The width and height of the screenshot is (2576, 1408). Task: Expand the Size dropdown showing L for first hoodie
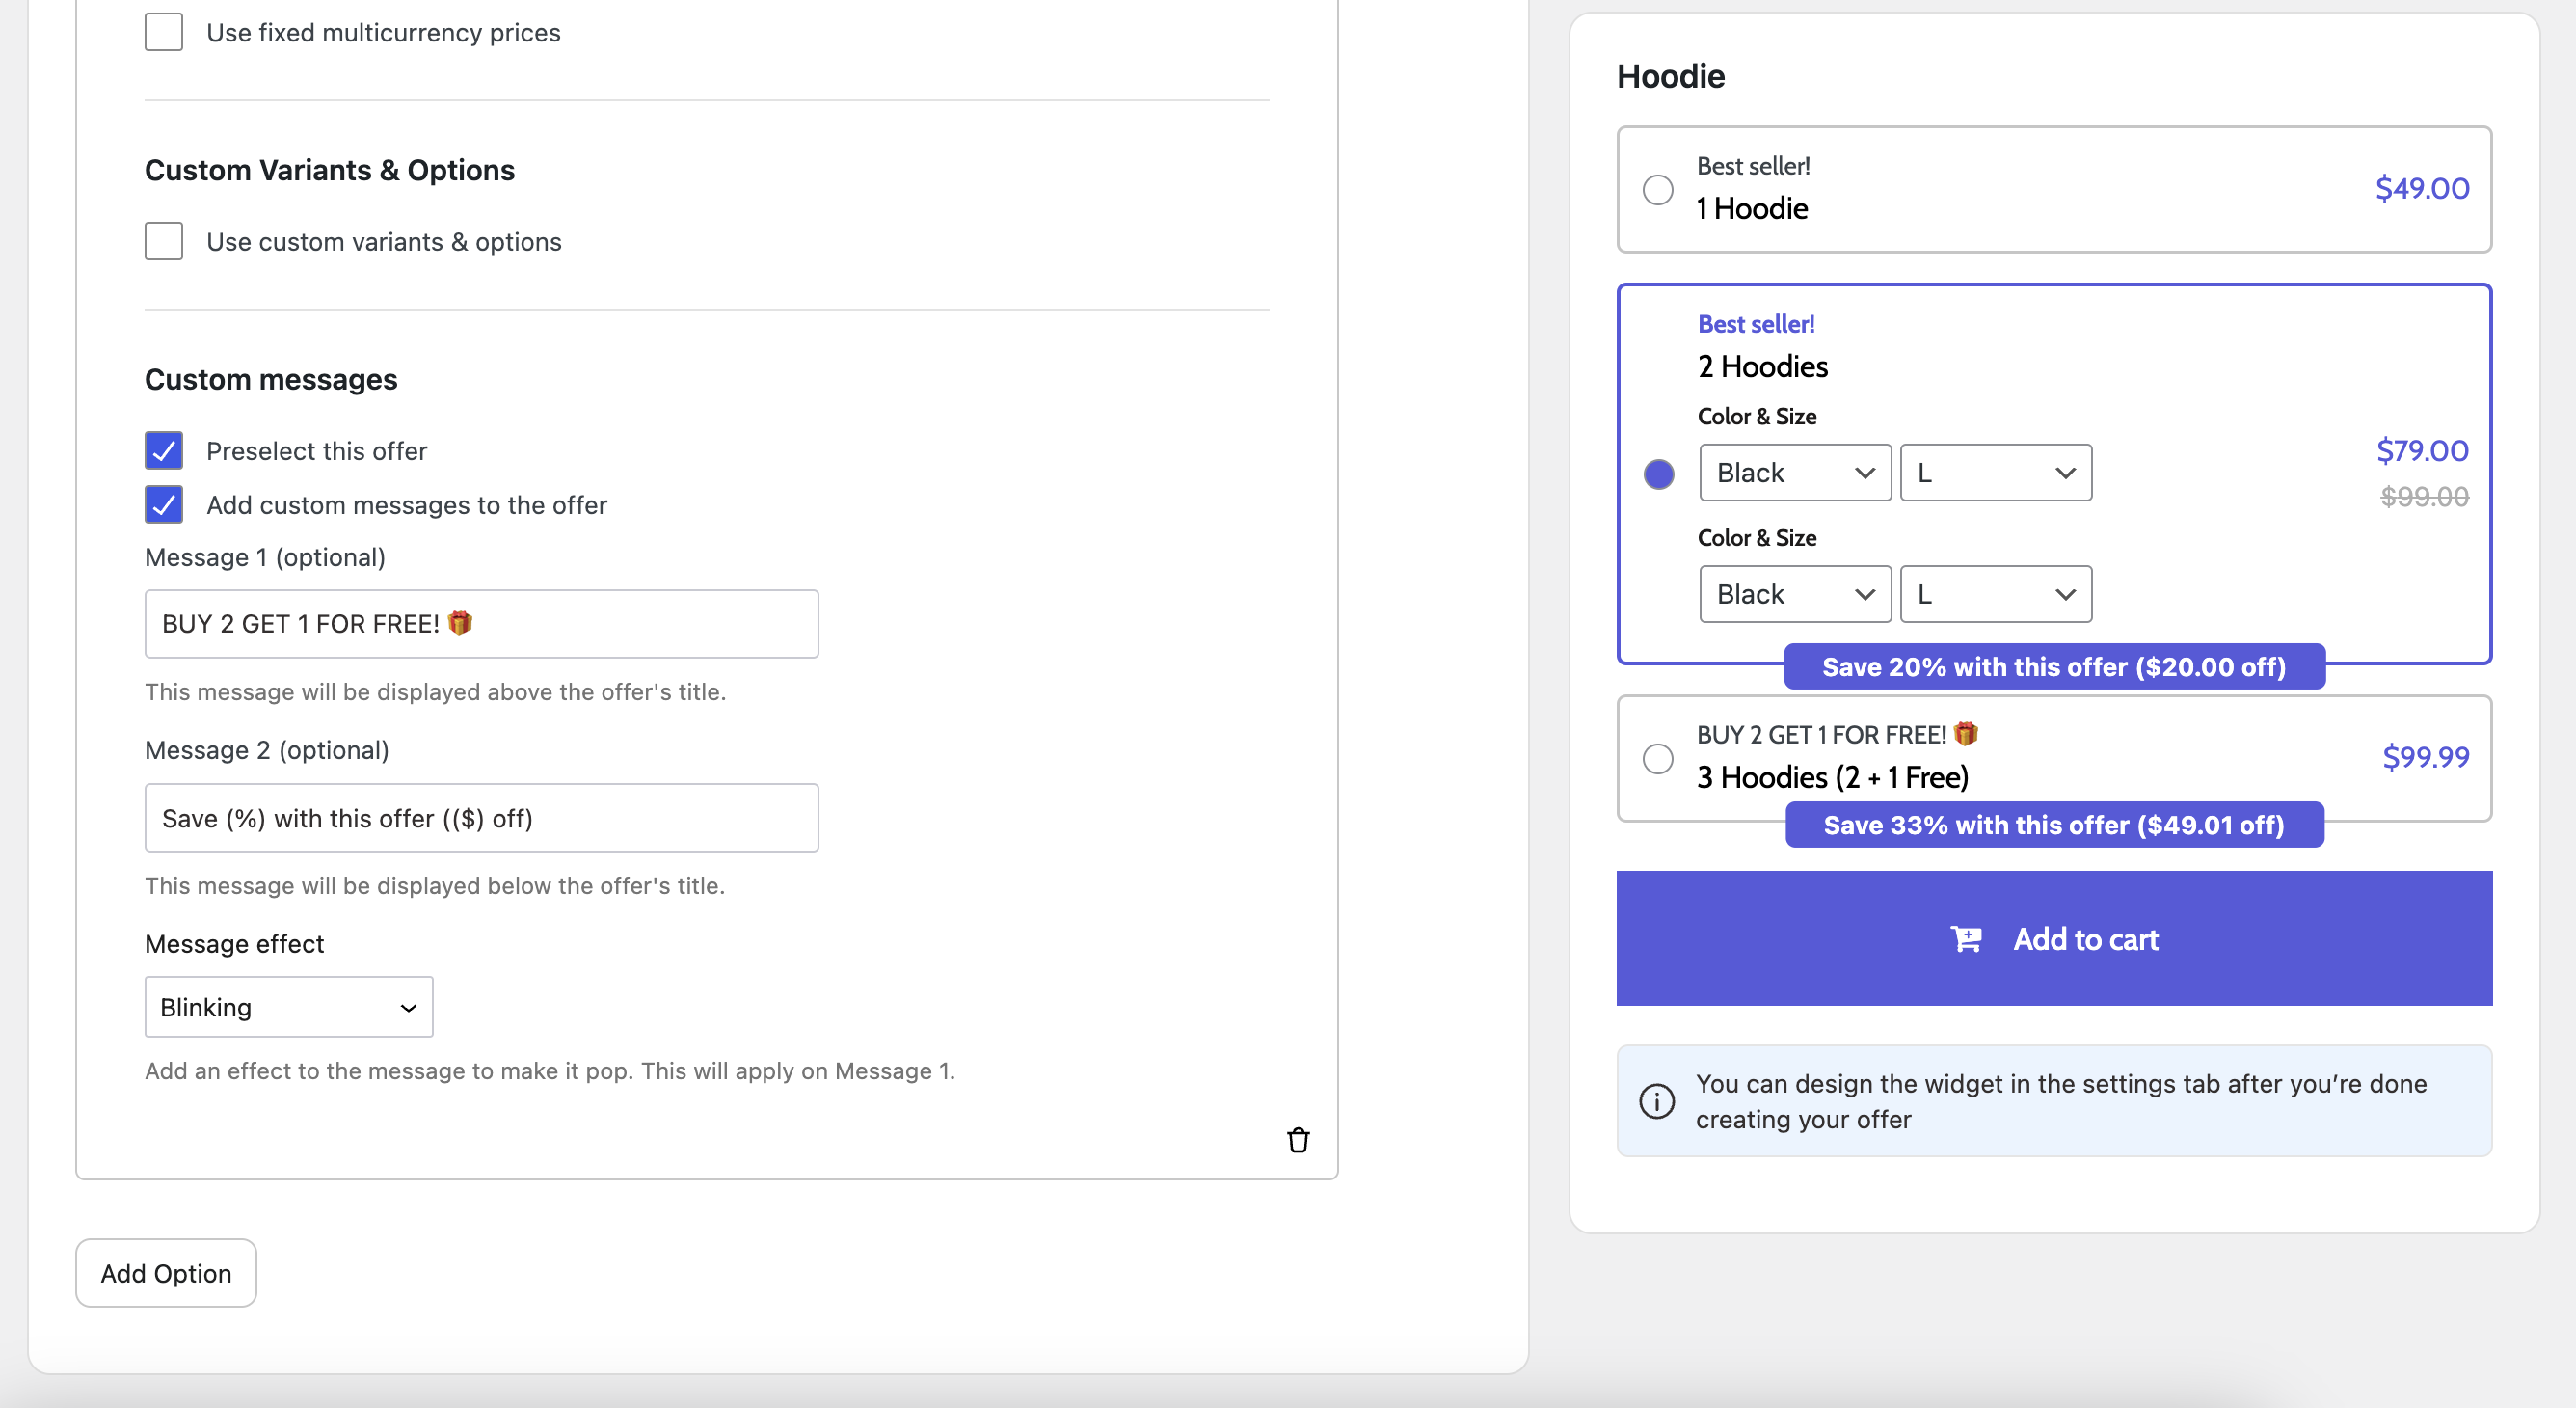point(1996,472)
